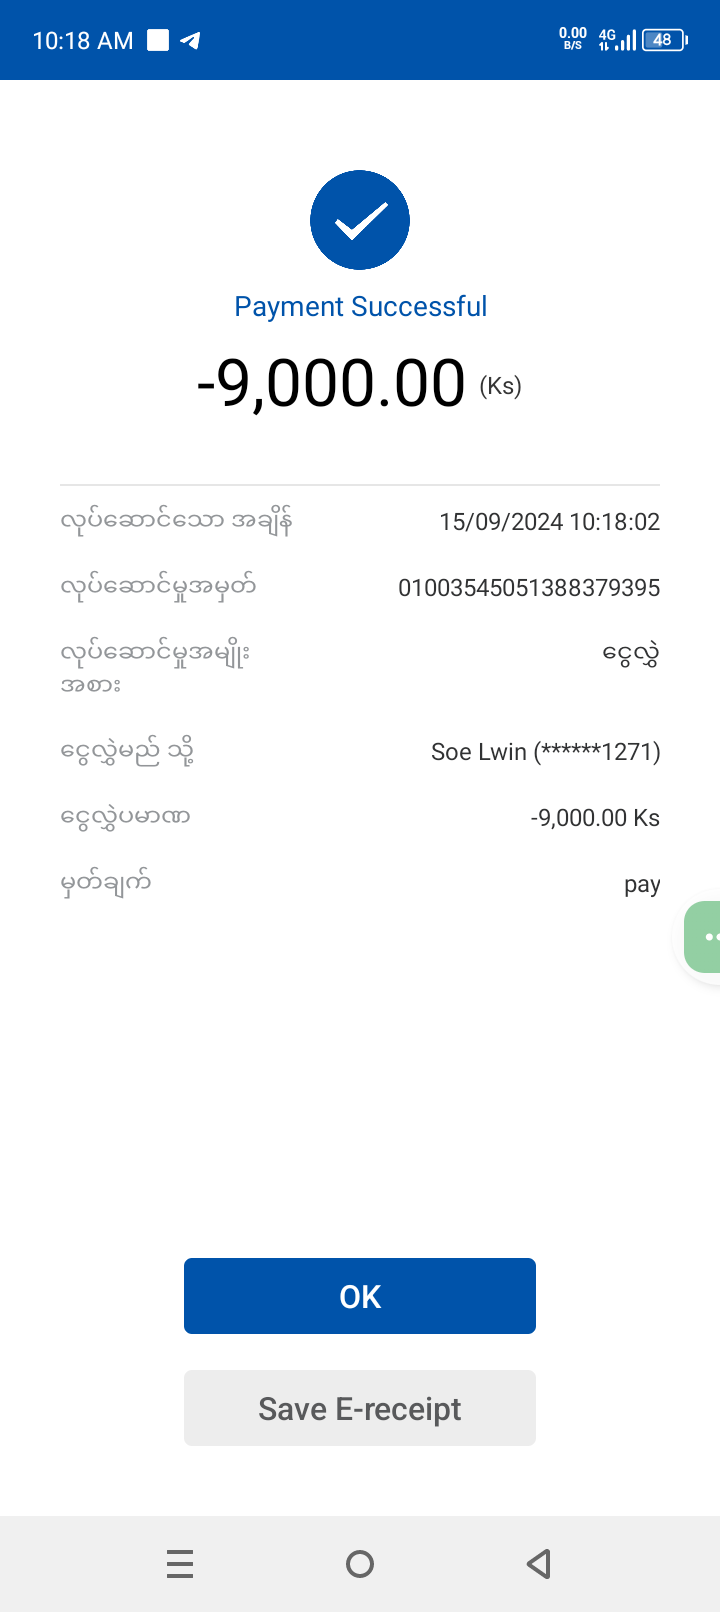720x1612 pixels.
Task: Tap the Payment Successful heading
Action: (360, 306)
